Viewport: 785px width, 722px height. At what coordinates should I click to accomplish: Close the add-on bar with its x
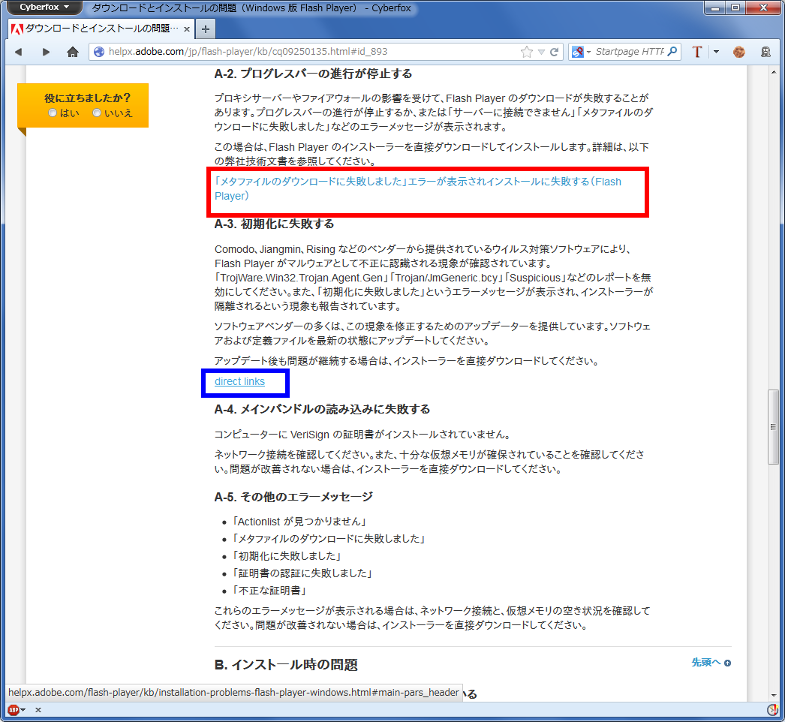click(x=38, y=709)
